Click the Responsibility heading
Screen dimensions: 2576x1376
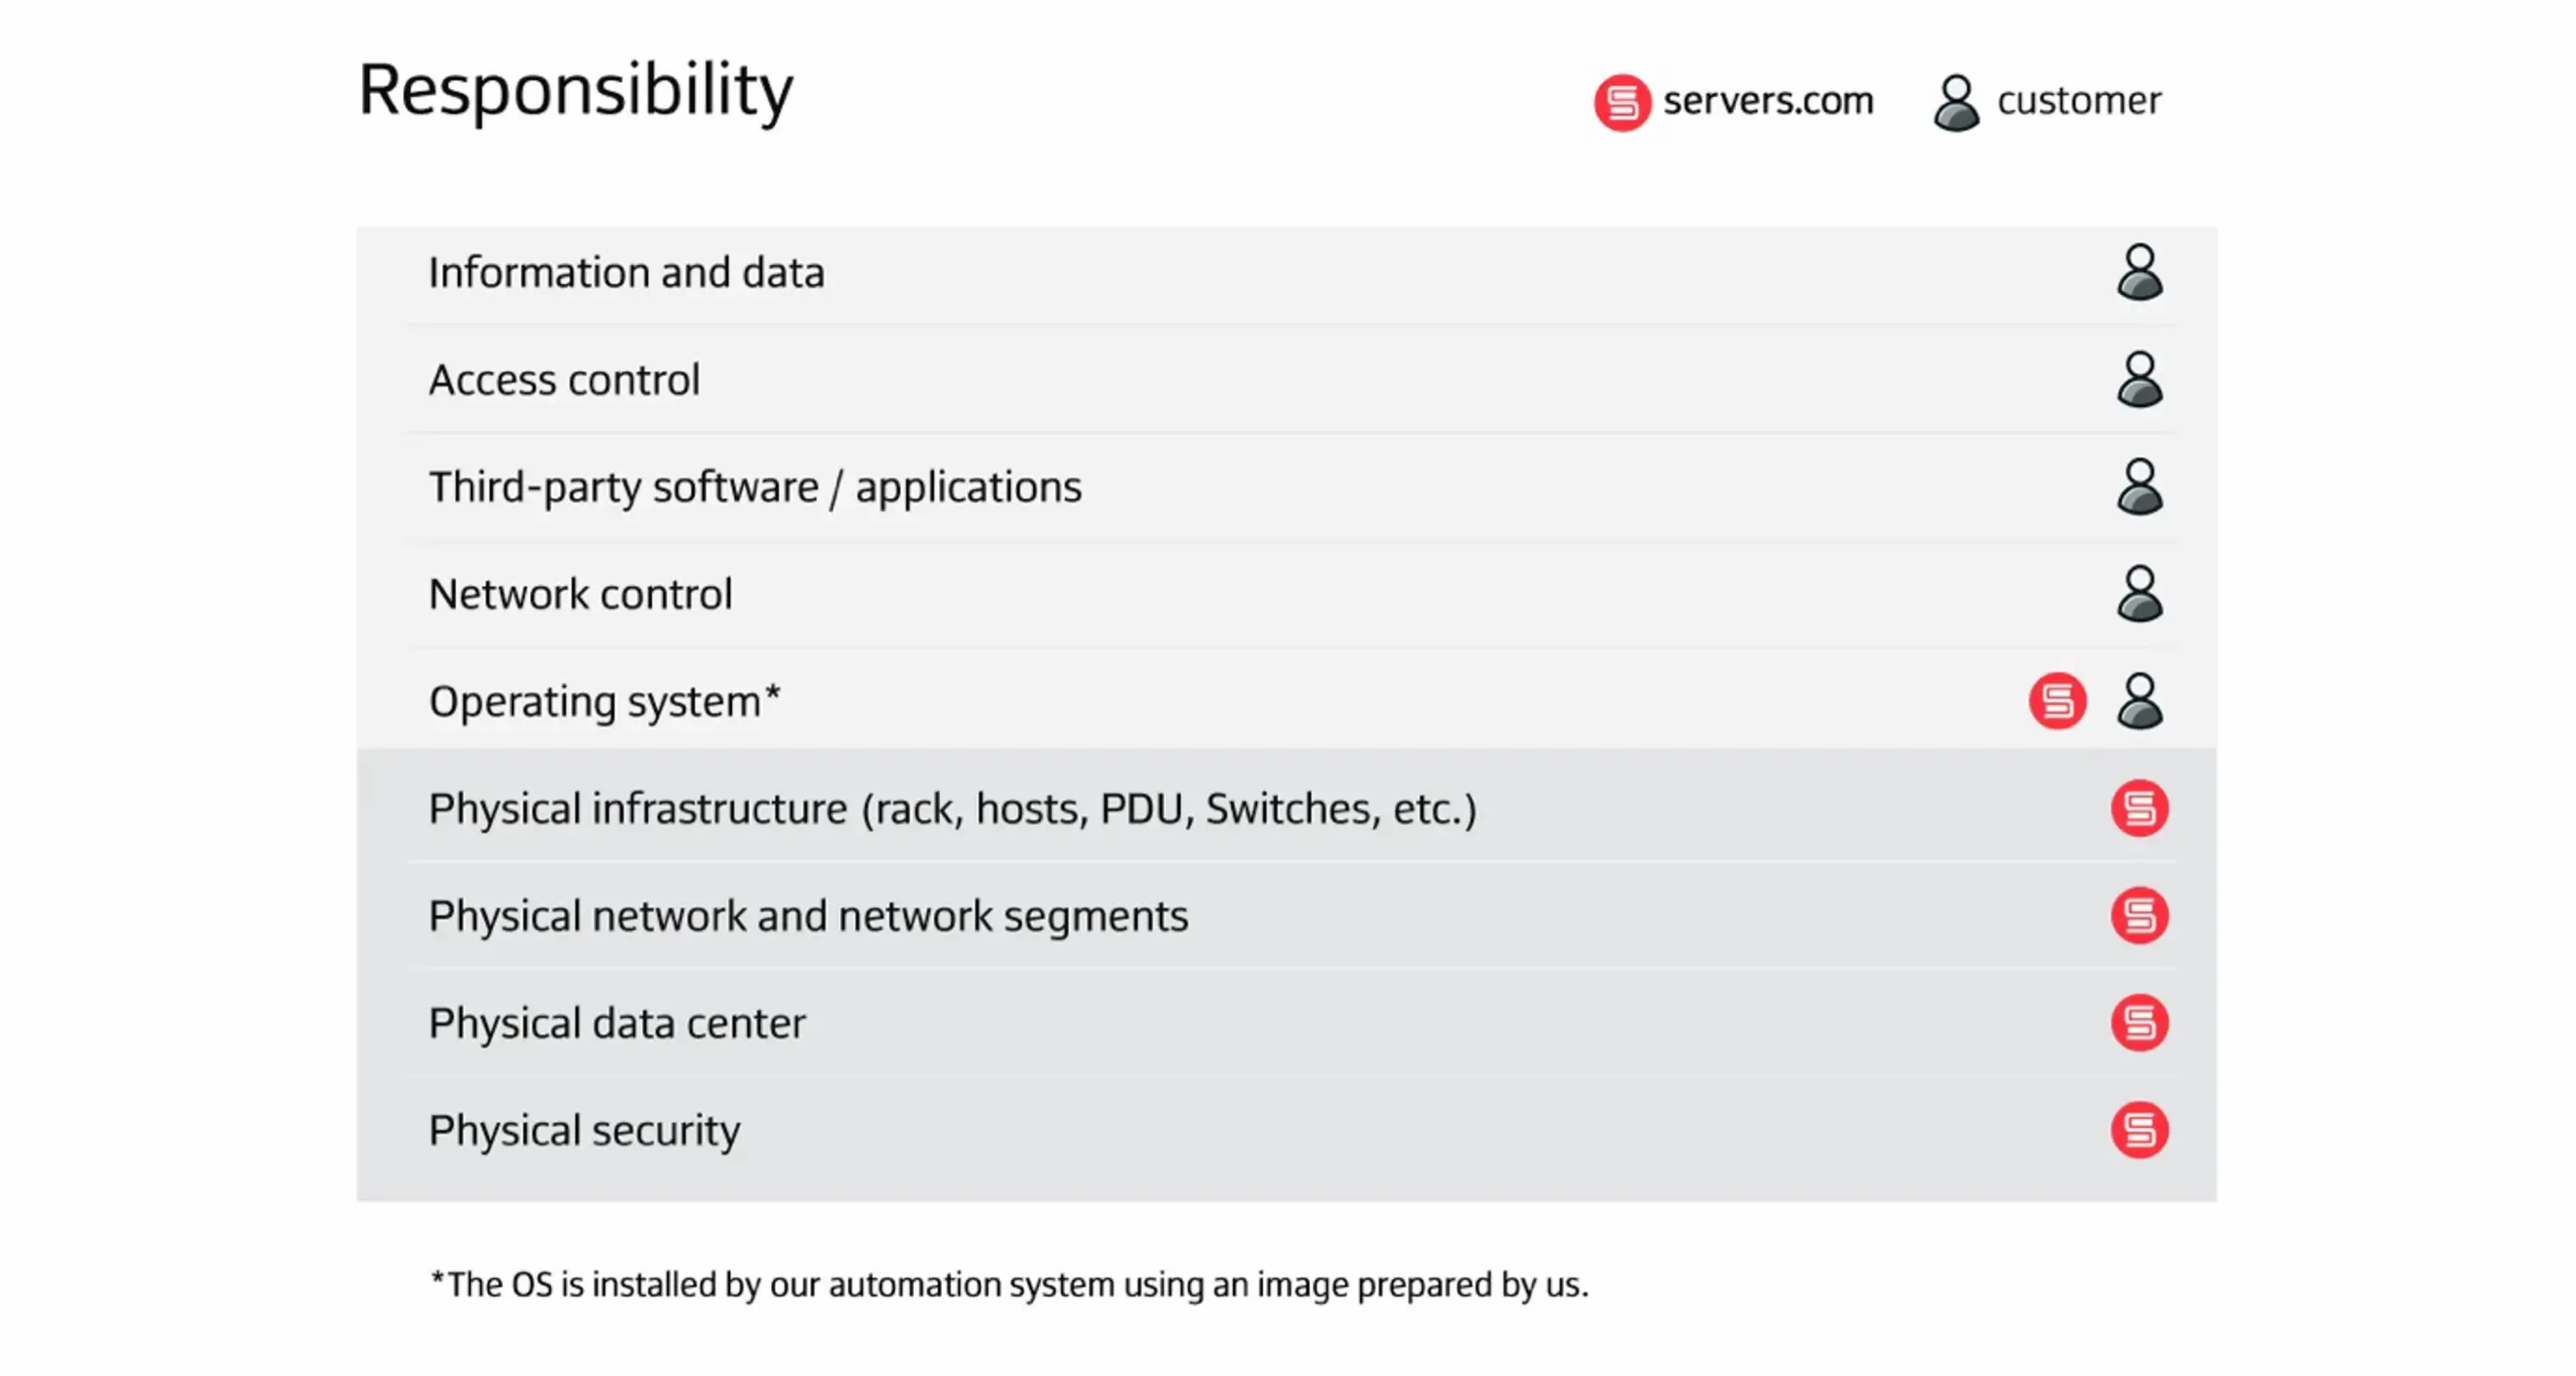point(575,92)
